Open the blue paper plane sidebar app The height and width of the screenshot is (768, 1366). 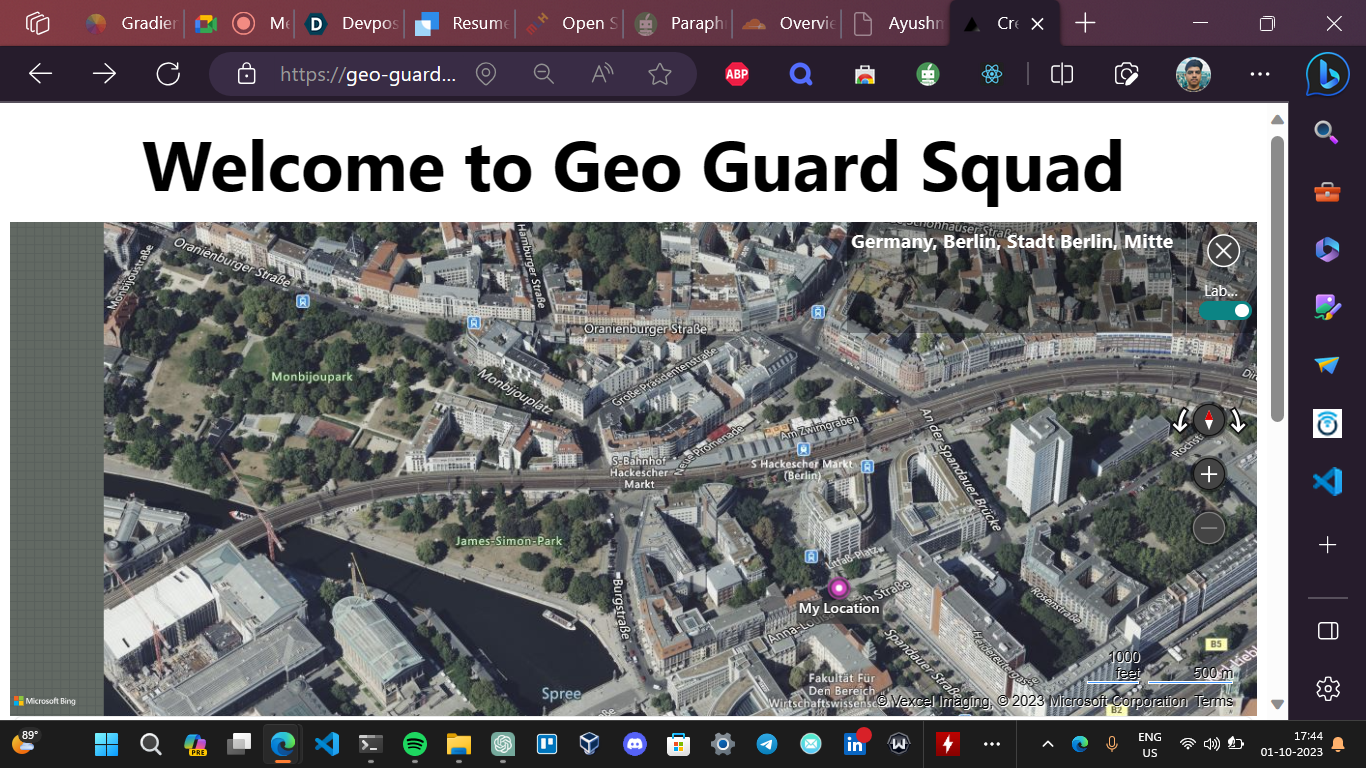(x=1327, y=366)
